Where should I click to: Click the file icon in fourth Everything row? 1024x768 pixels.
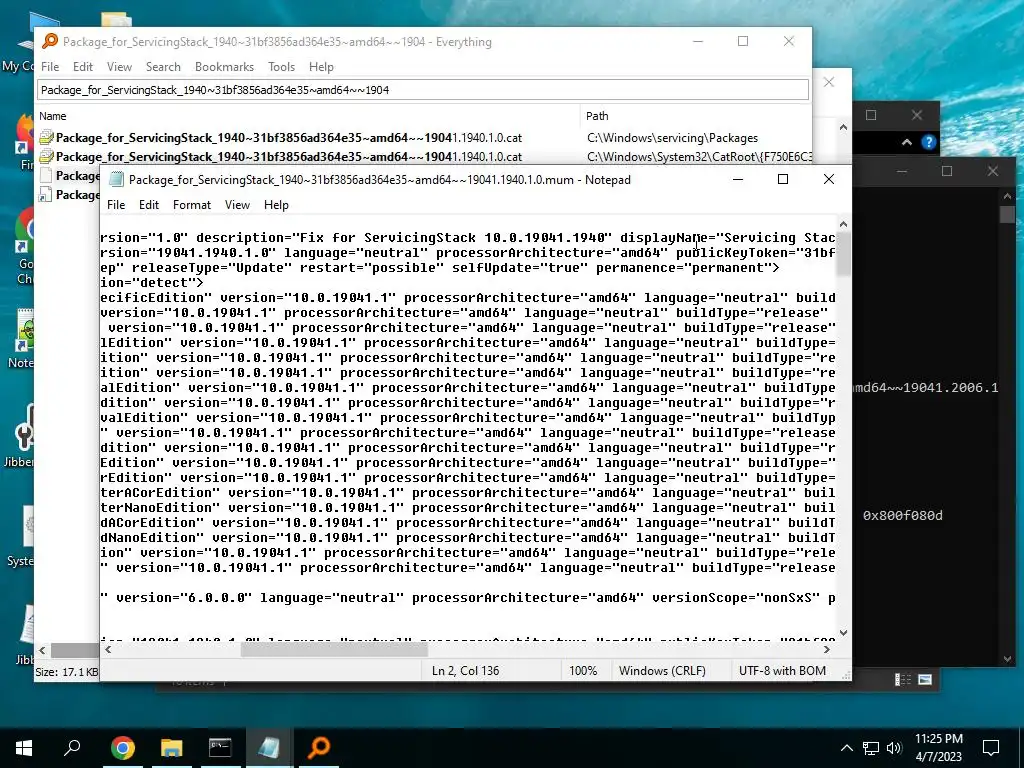coord(46,195)
